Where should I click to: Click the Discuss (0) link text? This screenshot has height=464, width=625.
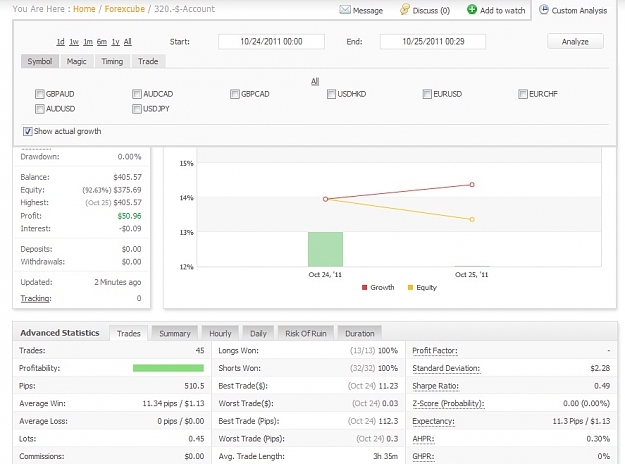tap(431, 11)
